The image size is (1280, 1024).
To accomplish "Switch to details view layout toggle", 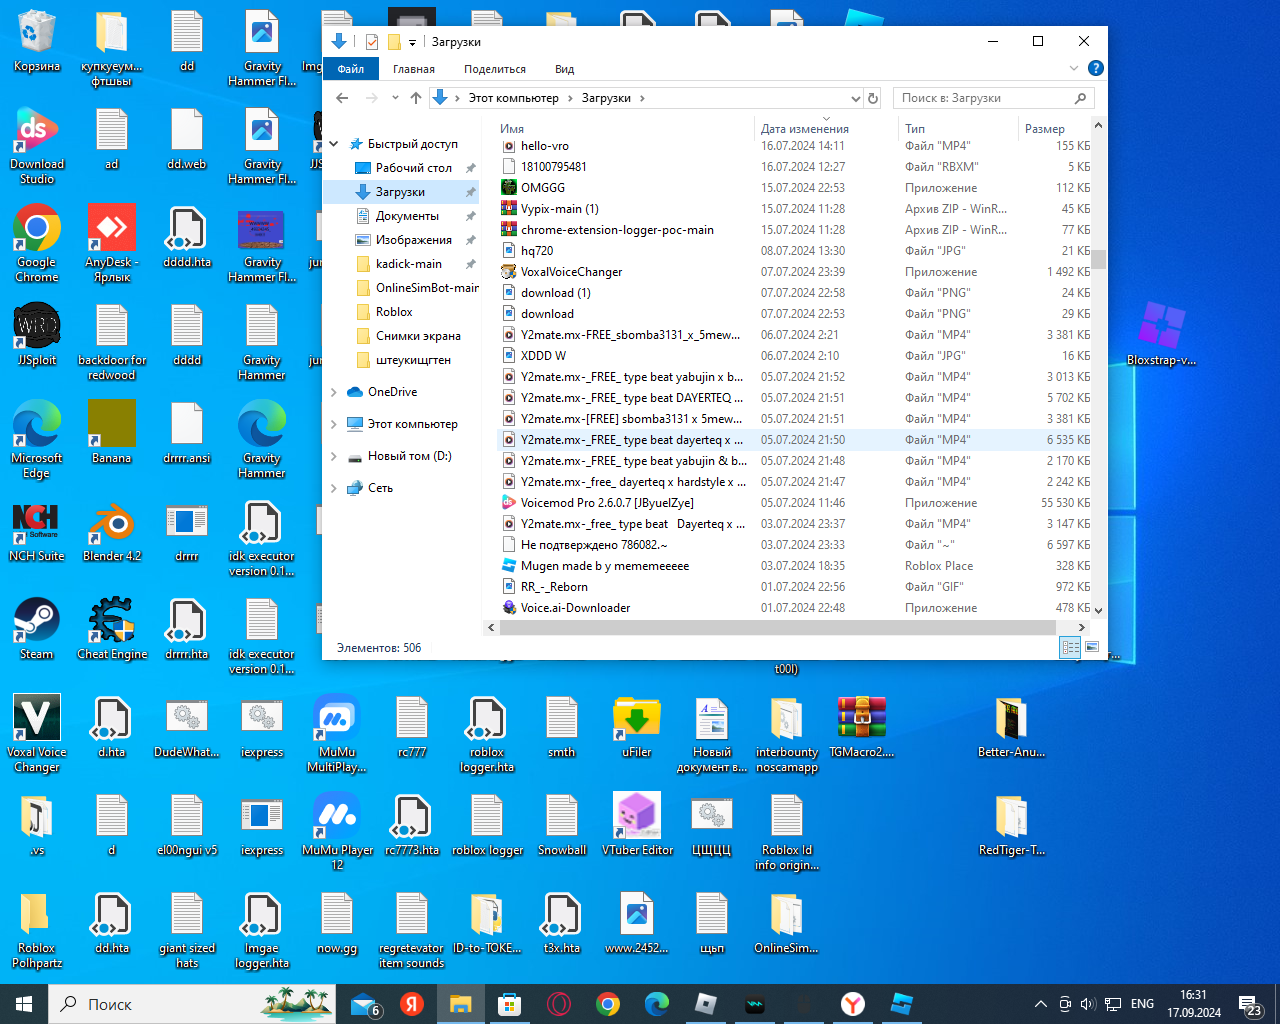I will click(x=1070, y=648).
